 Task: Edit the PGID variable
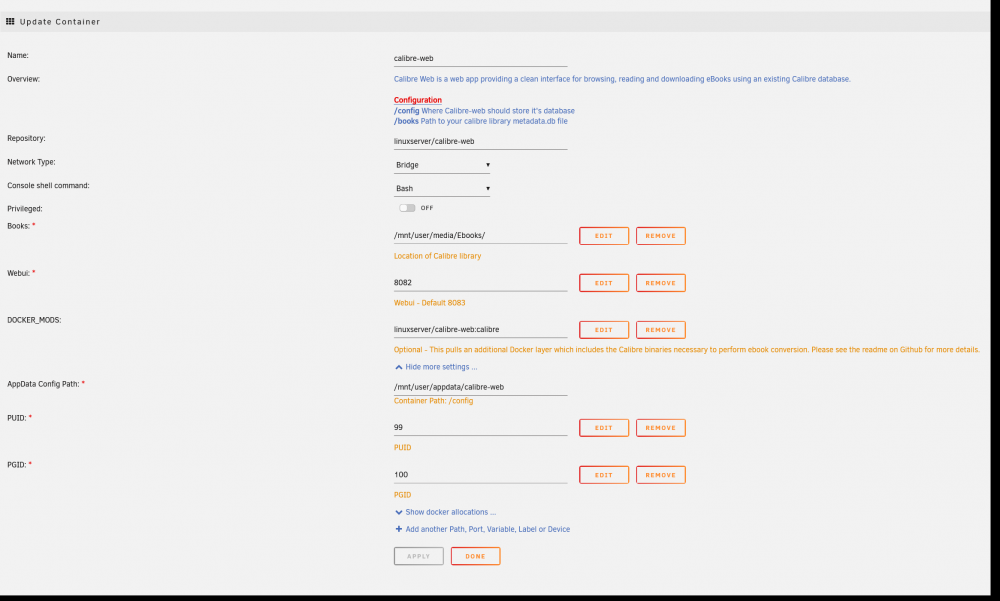(603, 475)
